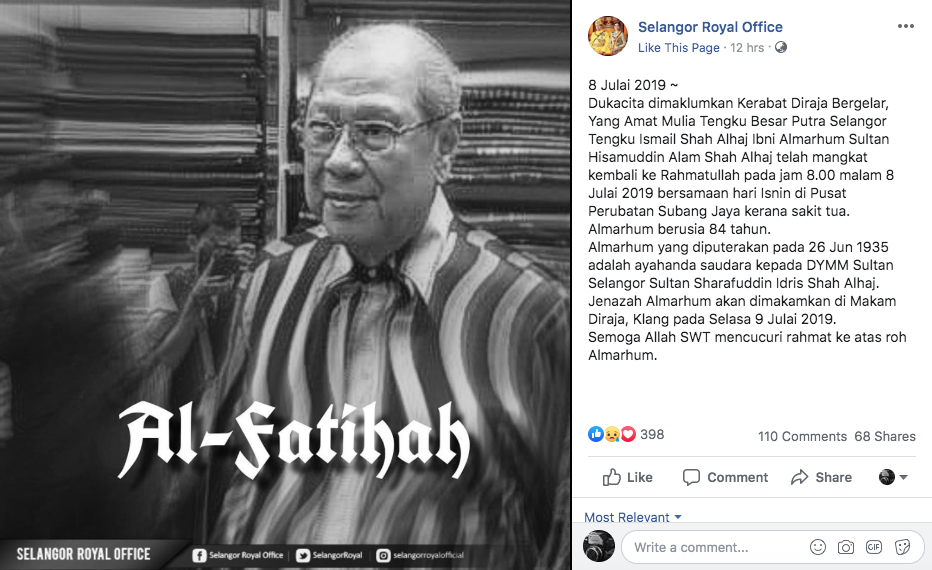View the 68 Shares list
Viewport: 932px width, 570px height.
pos(884,436)
